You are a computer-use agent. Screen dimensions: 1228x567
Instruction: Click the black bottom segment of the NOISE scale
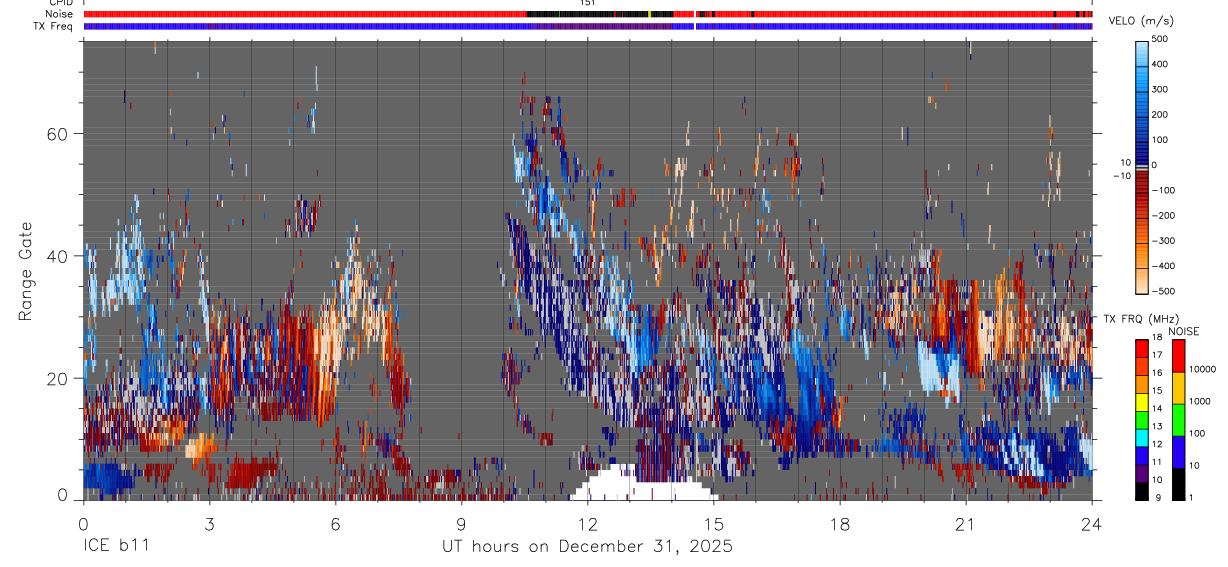pos(1178,483)
